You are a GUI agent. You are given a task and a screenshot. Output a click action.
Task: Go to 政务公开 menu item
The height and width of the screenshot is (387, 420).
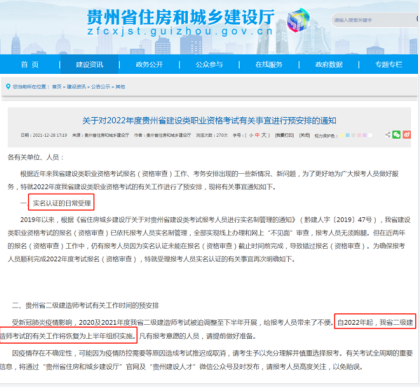149,64
